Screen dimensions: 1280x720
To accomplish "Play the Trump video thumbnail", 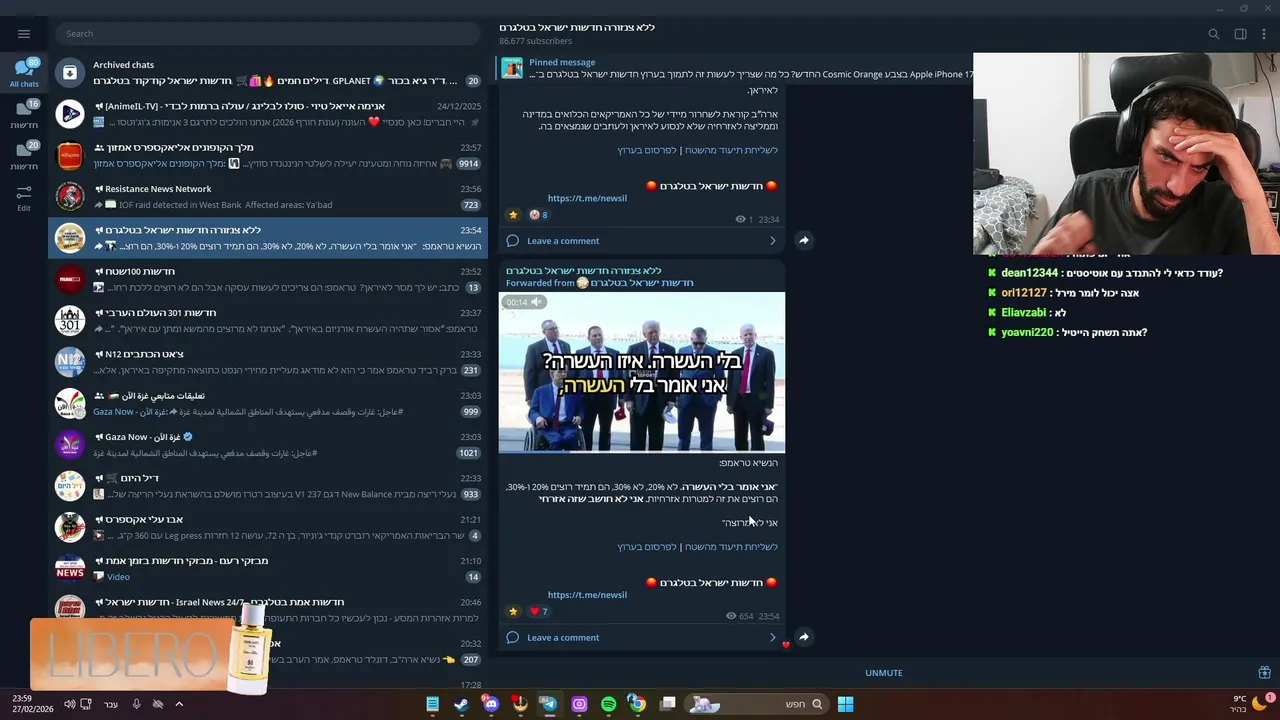I will pos(642,372).
